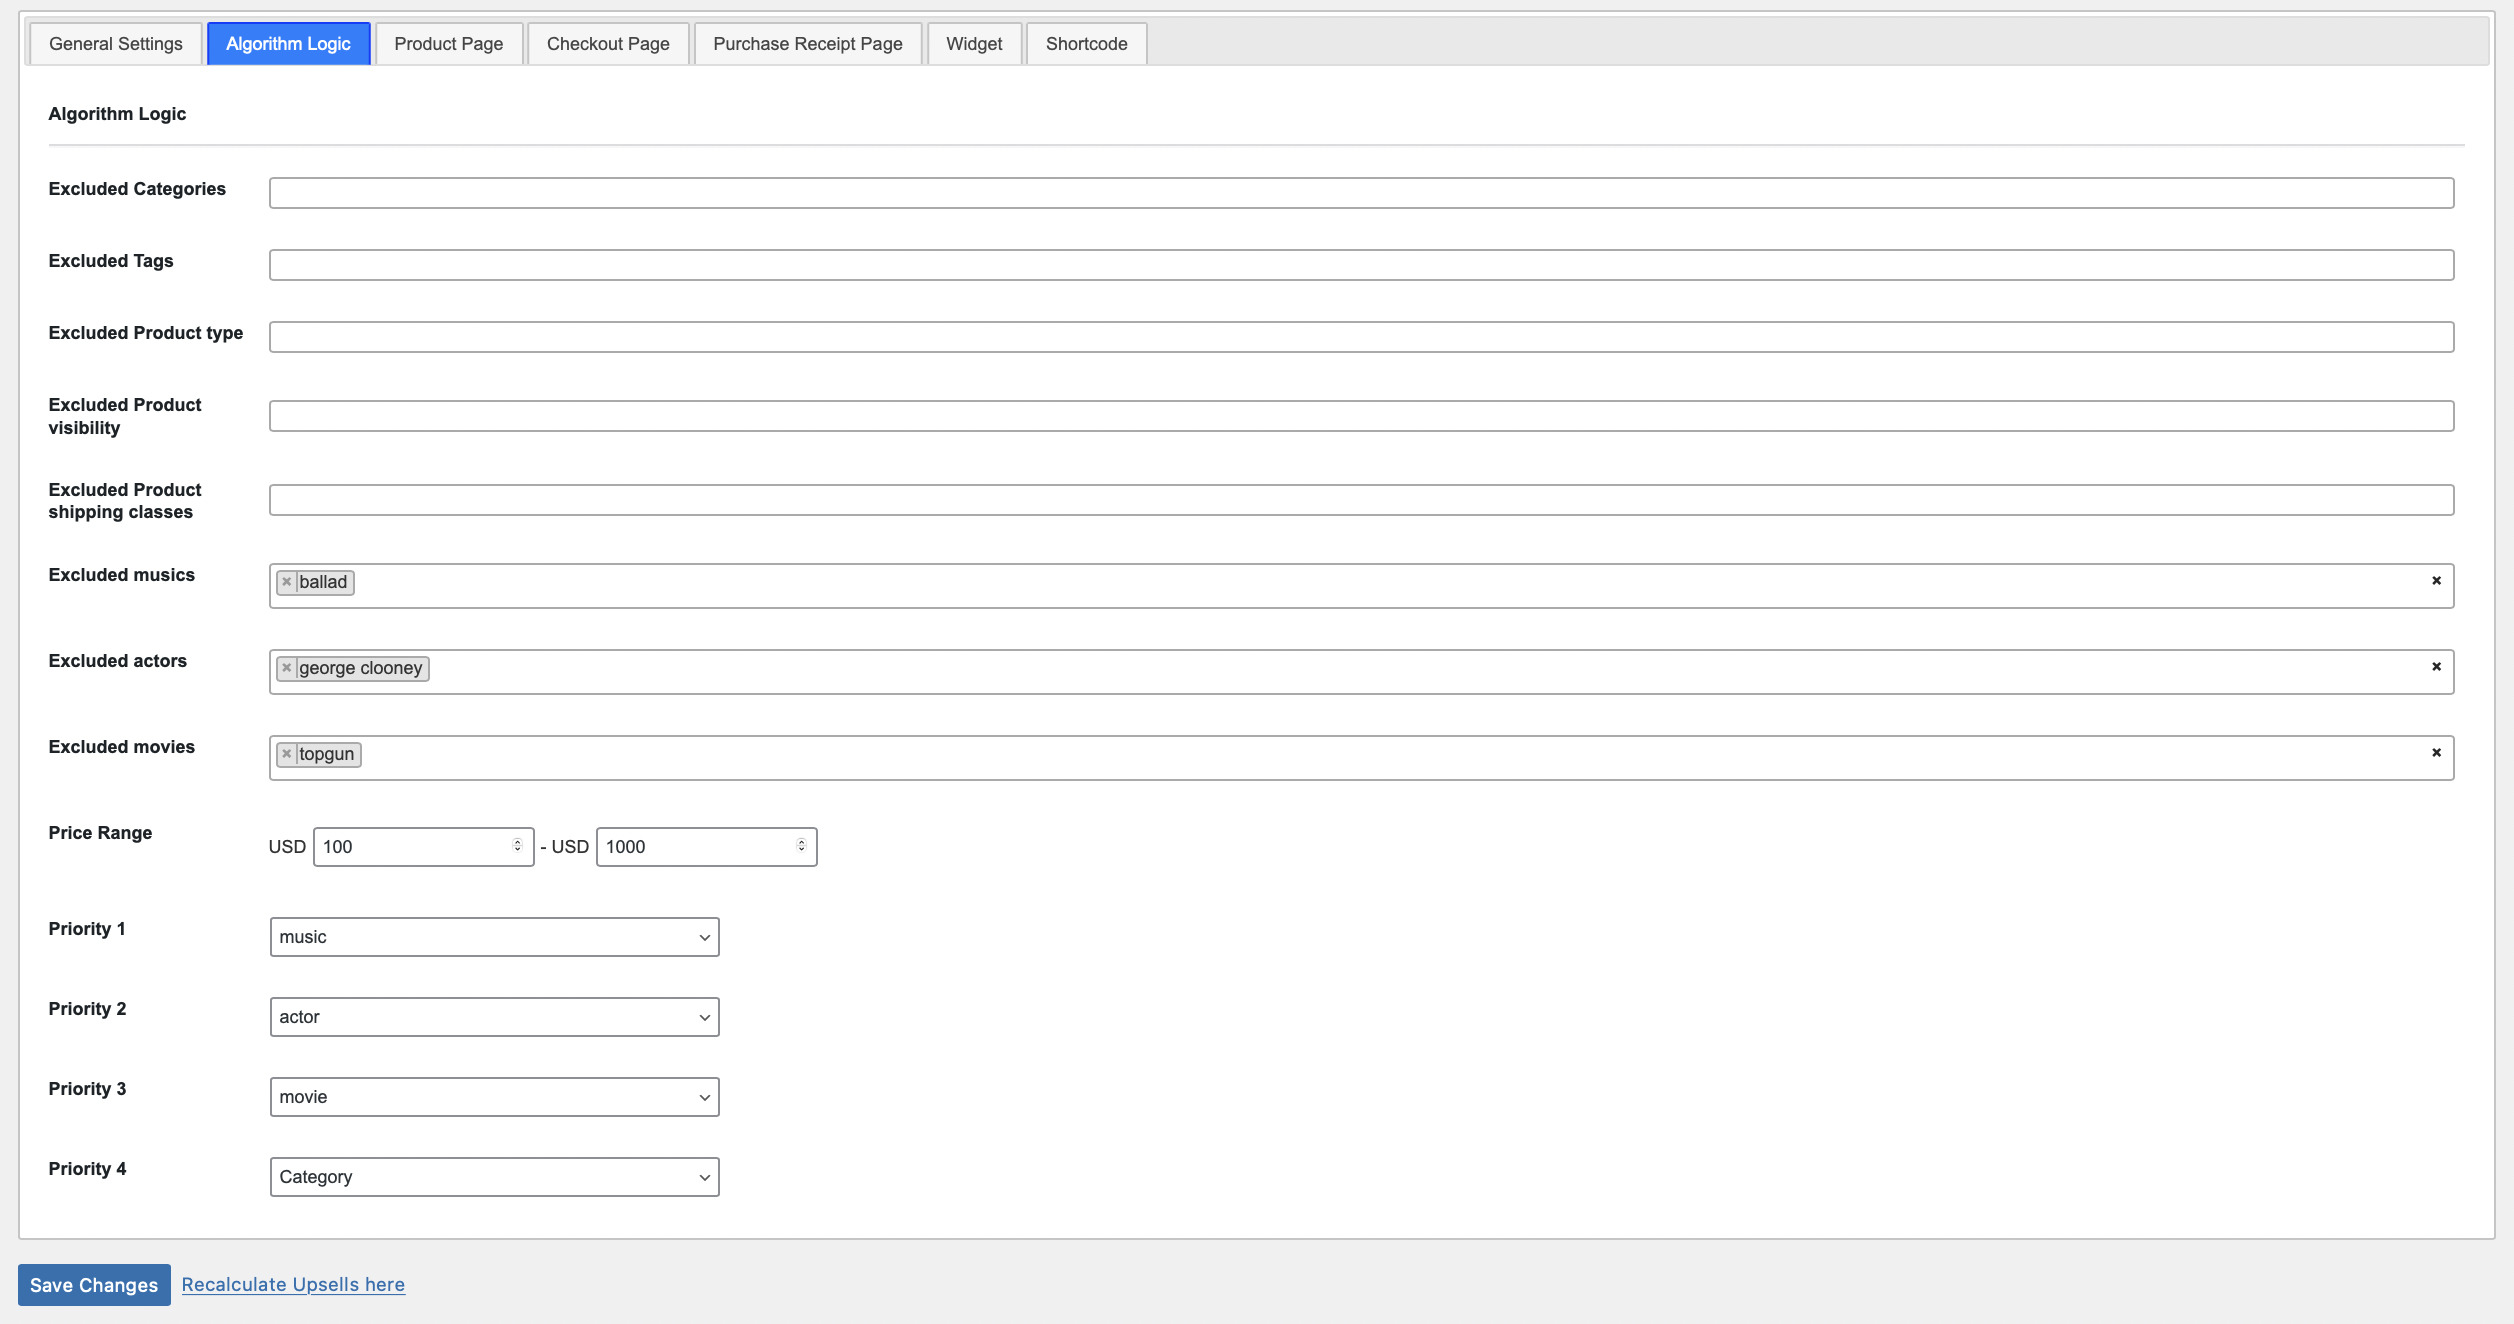Go to Purchase Receipt Page tab
Screen dimensions: 2514x1324
coord(808,44)
